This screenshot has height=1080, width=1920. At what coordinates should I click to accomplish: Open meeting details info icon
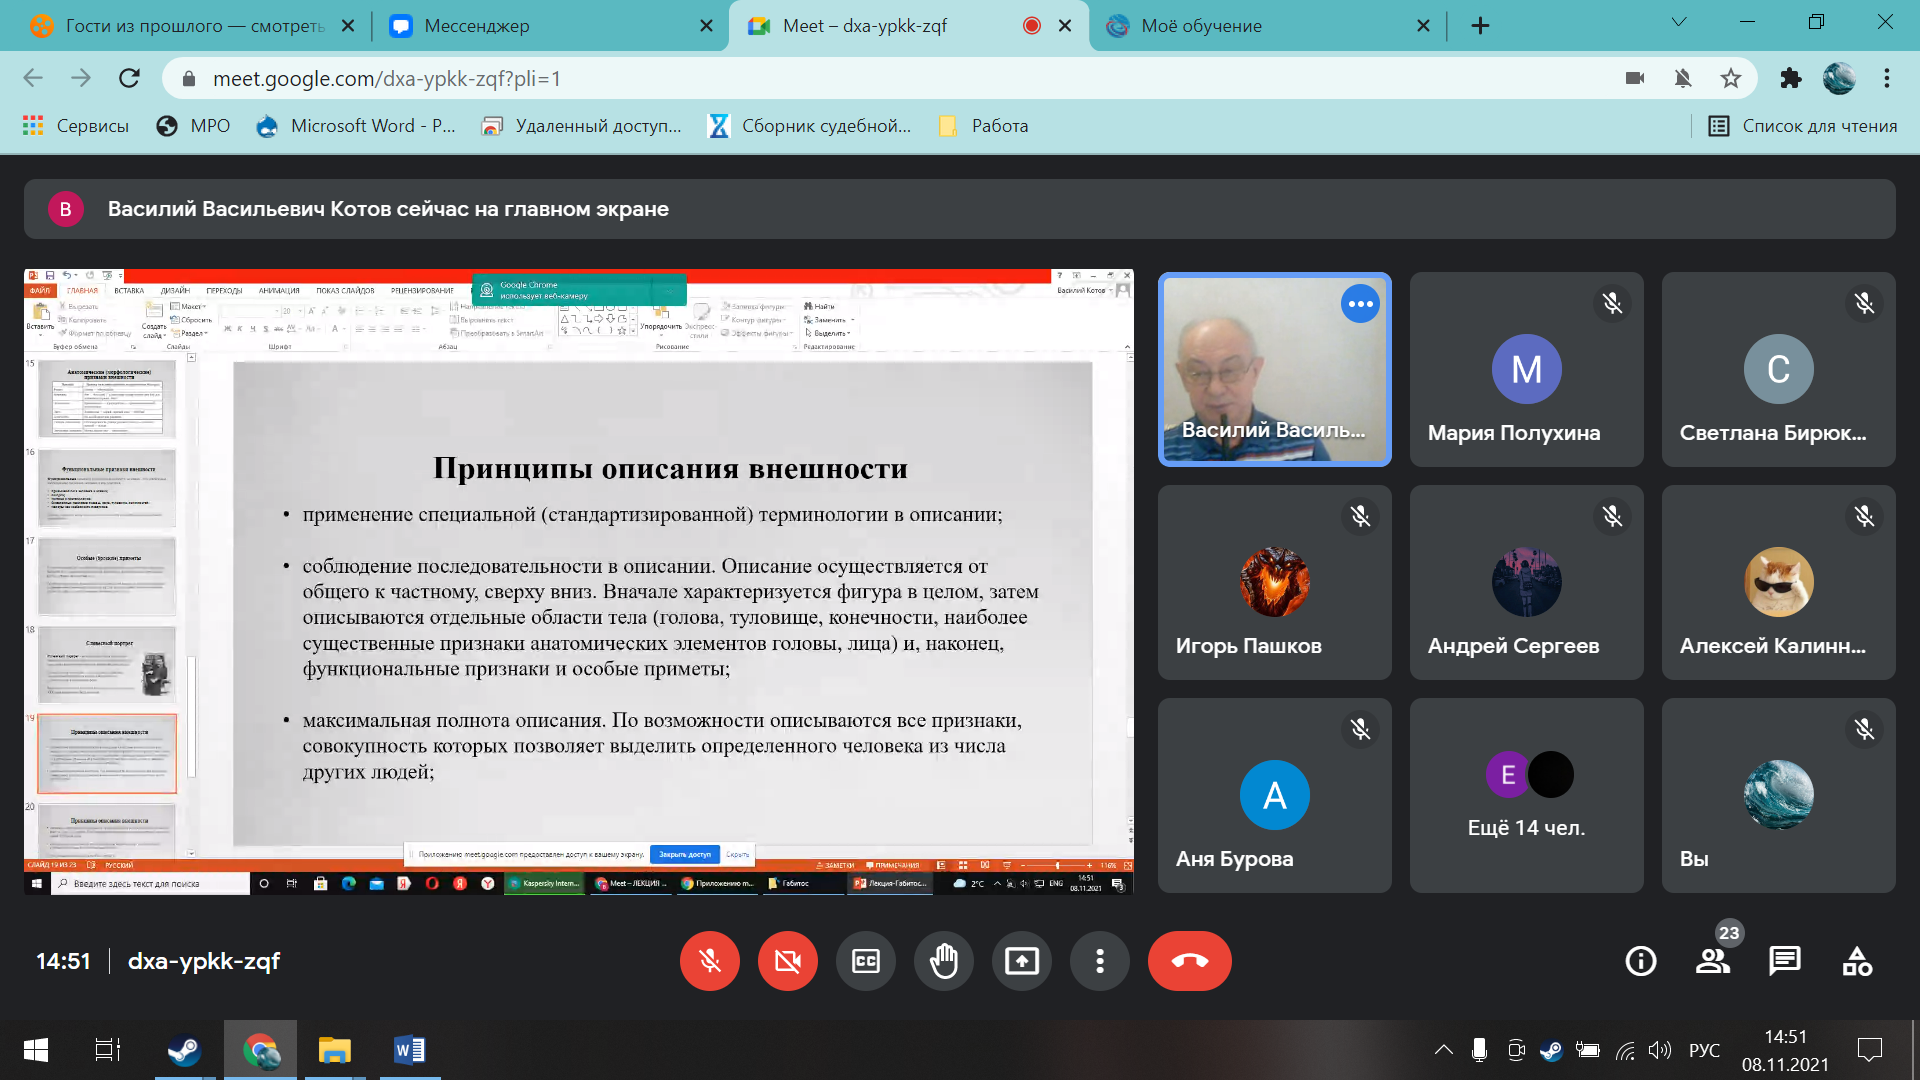pyautogui.click(x=1641, y=961)
